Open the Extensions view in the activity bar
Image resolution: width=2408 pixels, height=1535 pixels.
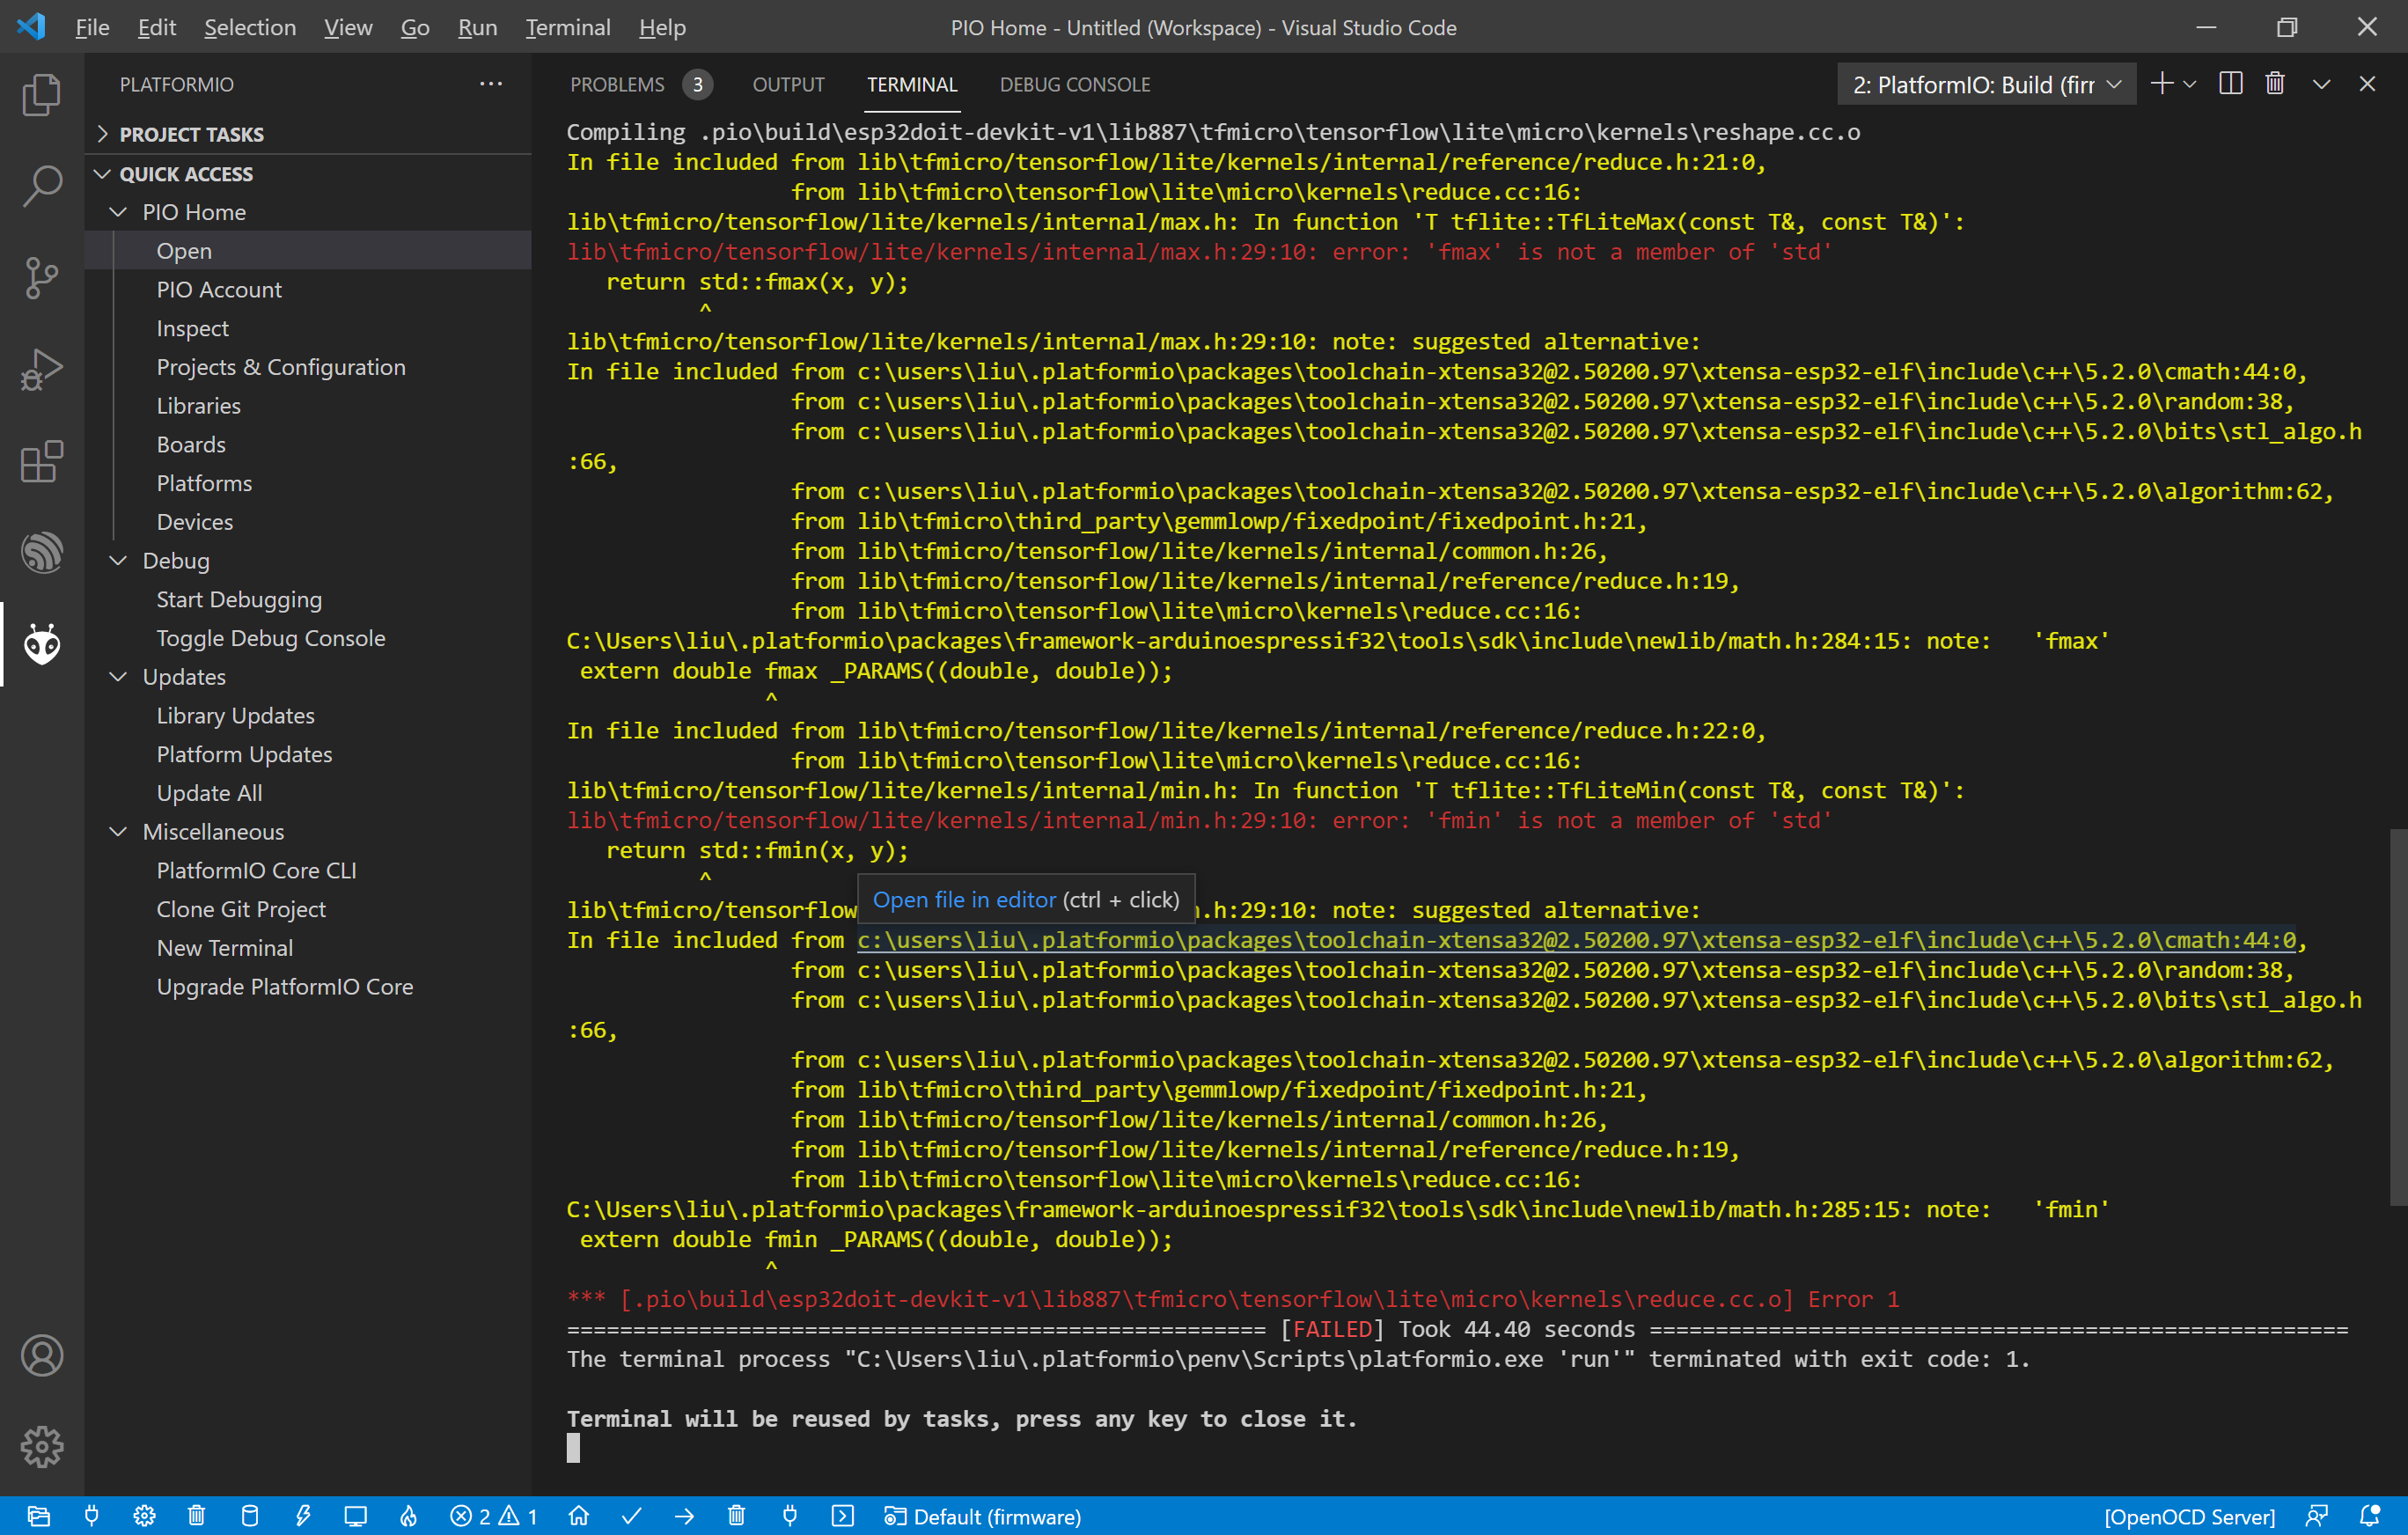(42, 461)
